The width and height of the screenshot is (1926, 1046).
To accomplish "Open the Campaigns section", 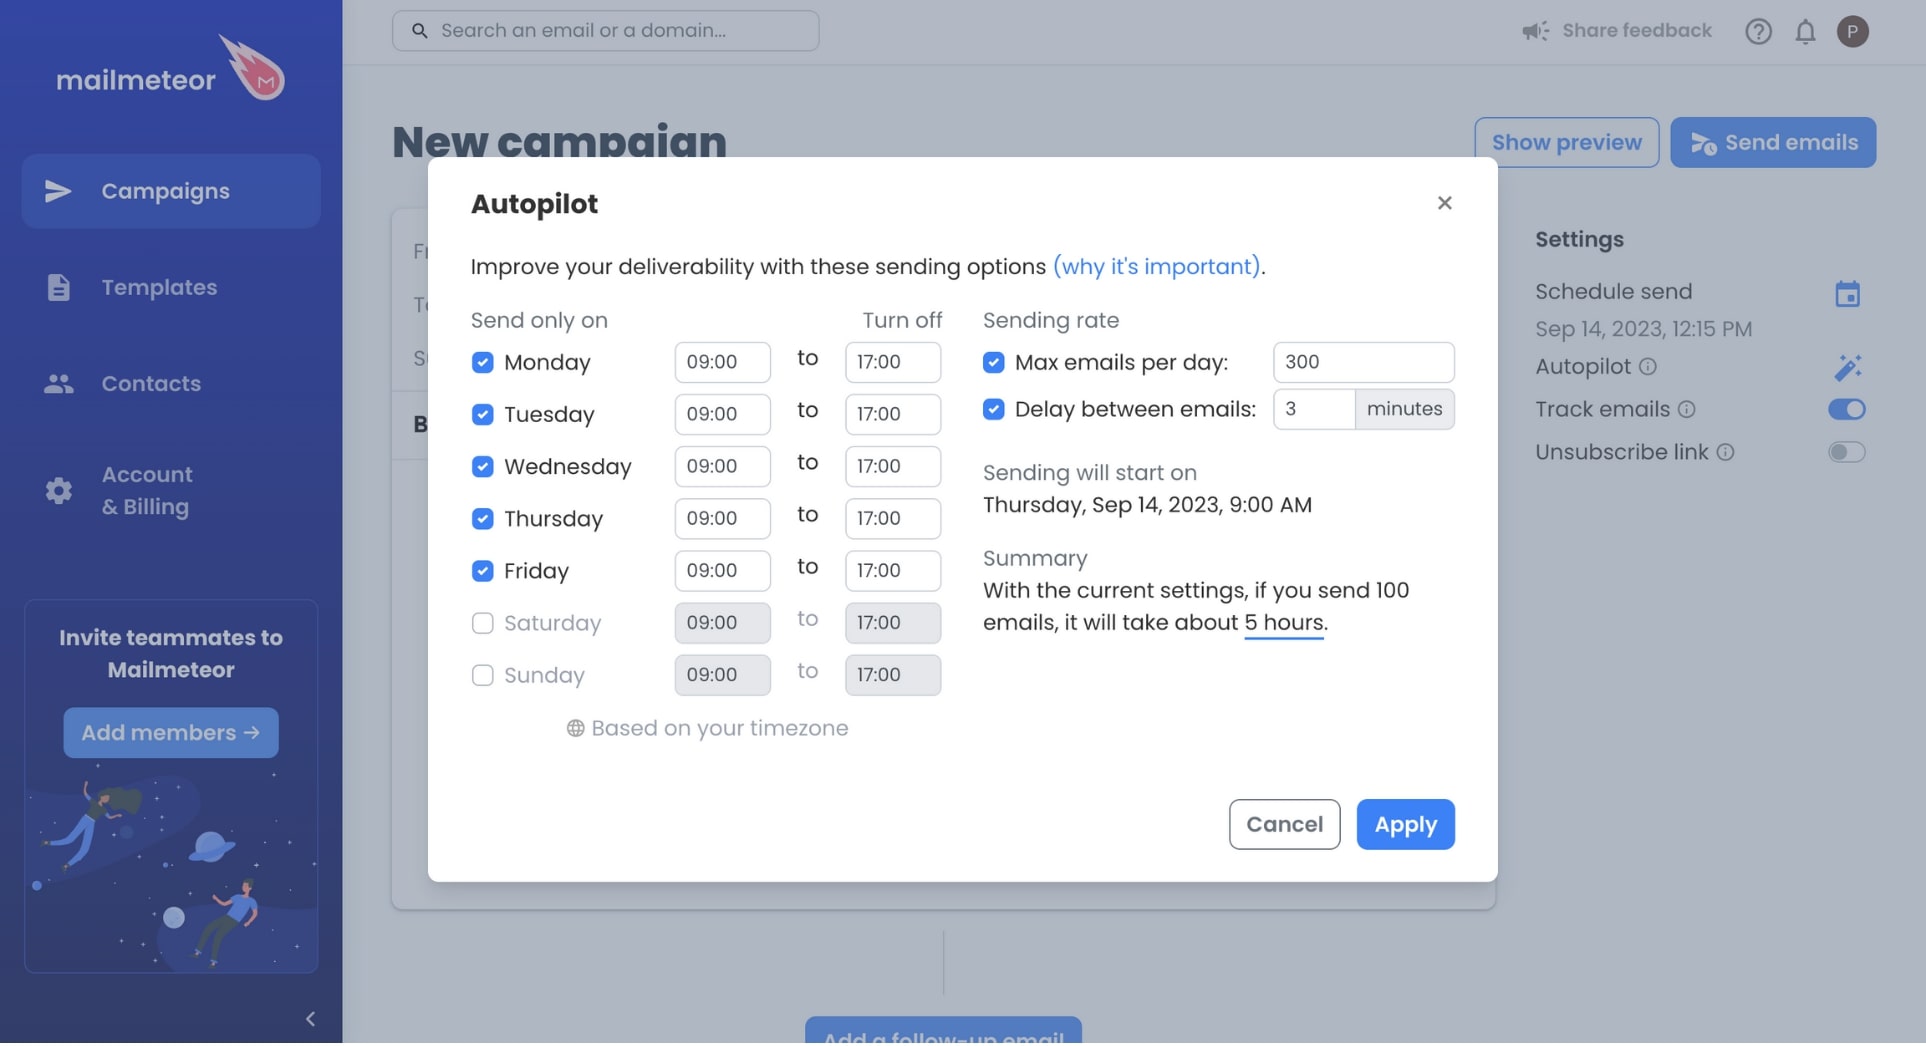I will (x=171, y=191).
